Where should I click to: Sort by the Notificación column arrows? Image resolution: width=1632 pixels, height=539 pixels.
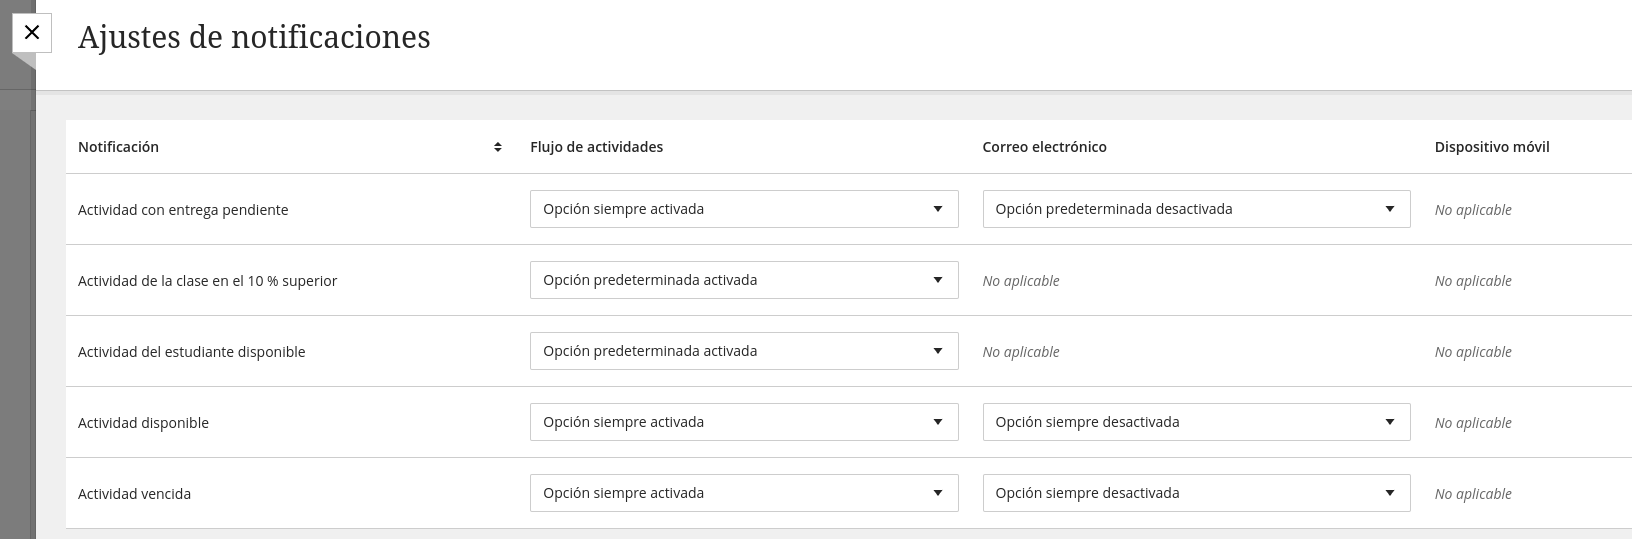click(498, 147)
